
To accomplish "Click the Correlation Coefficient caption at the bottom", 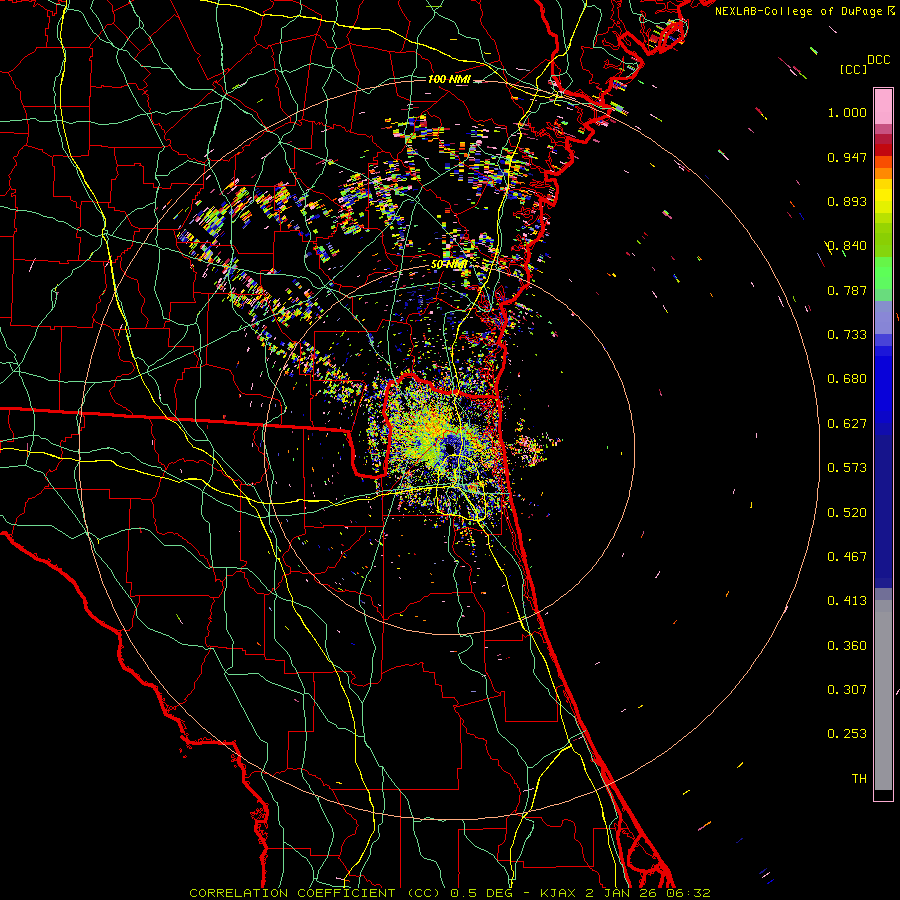I will (449, 893).
